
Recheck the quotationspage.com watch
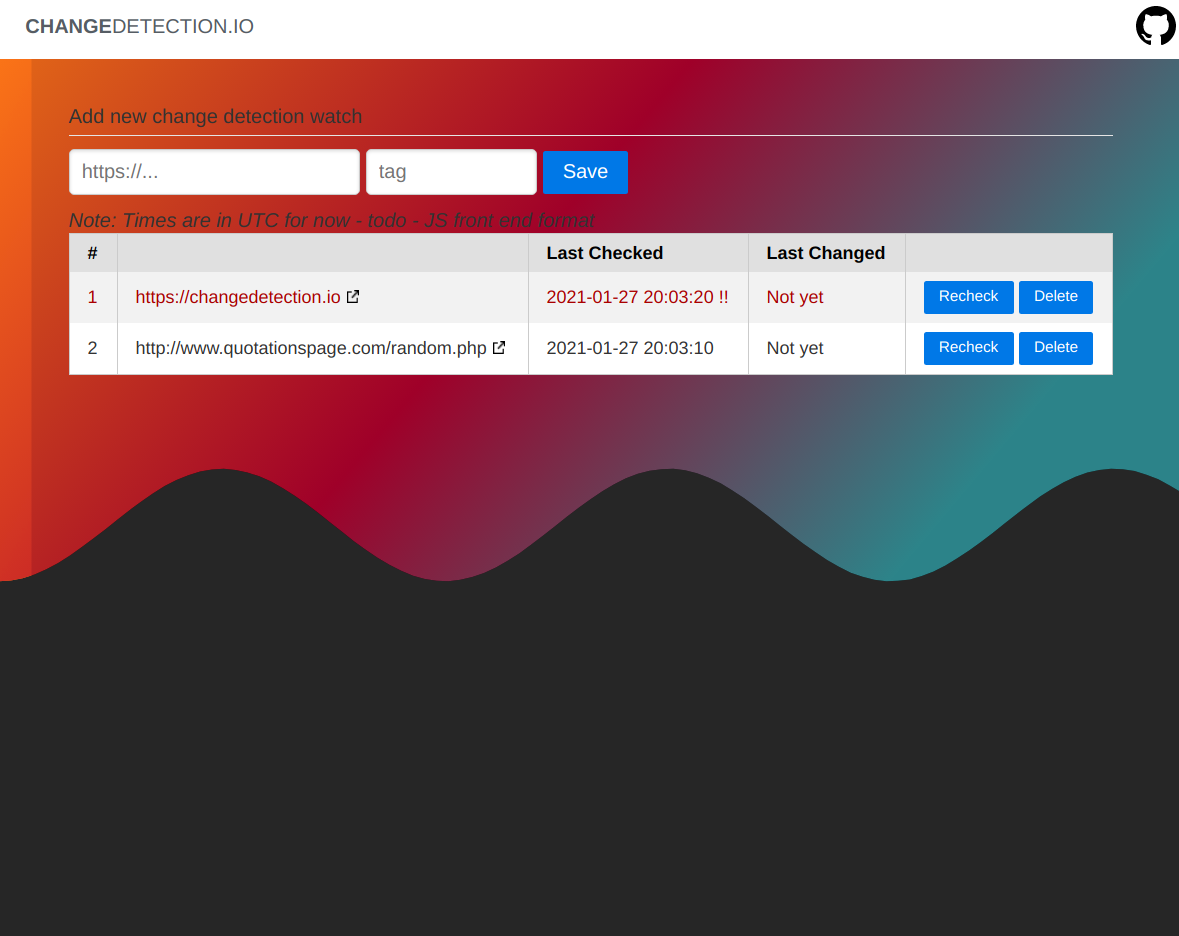click(x=968, y=348)
